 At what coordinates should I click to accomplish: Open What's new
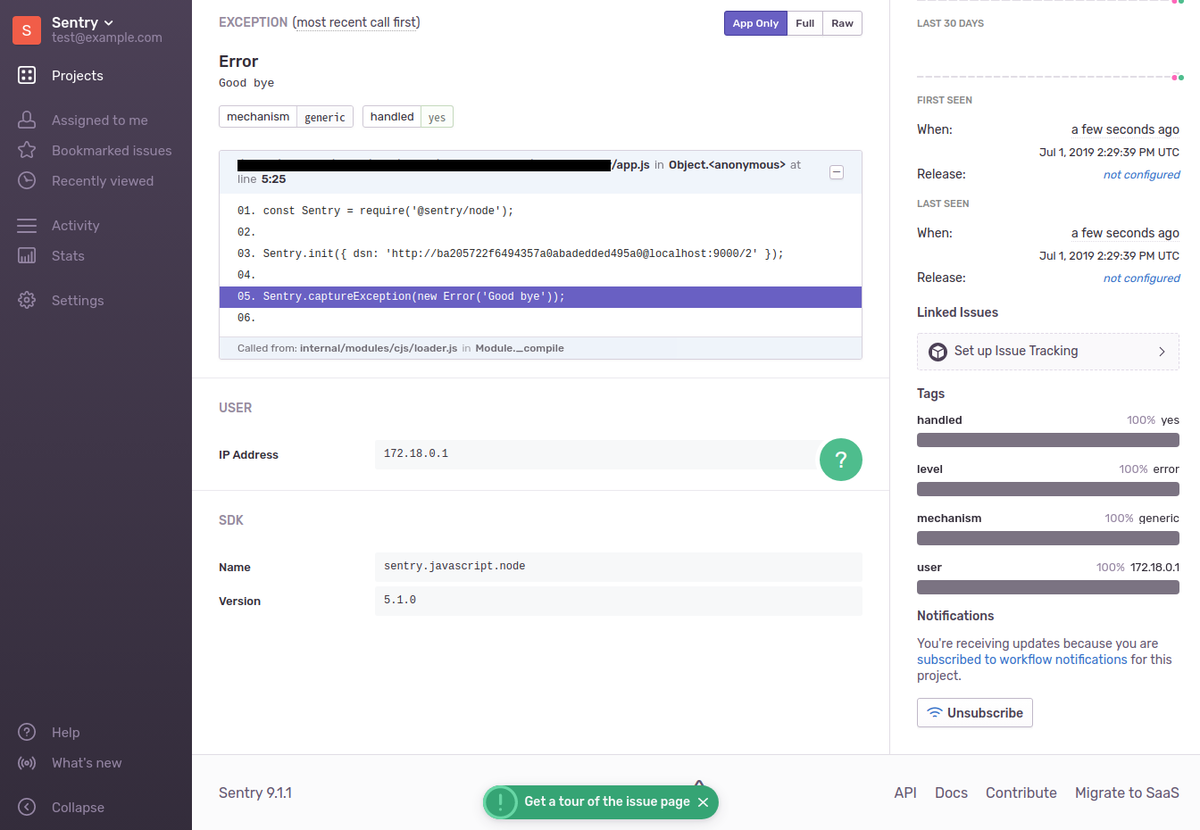click(x=86, y=763)
